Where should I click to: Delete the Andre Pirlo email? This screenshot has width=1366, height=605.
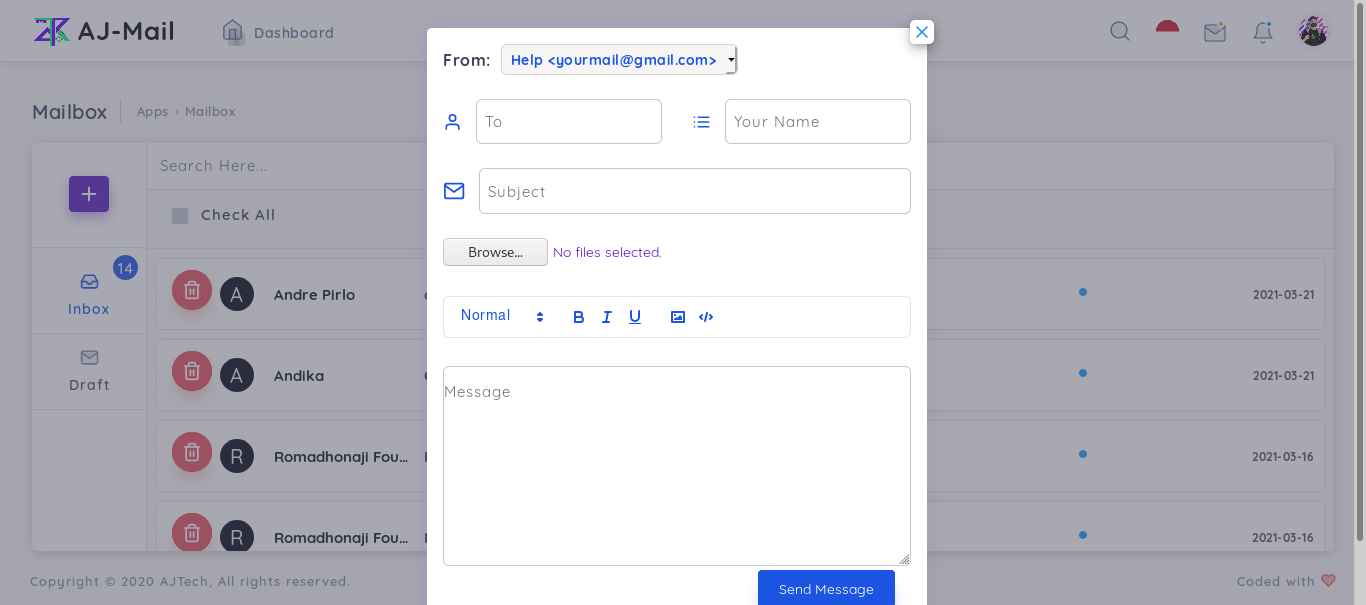click(192, 290)
